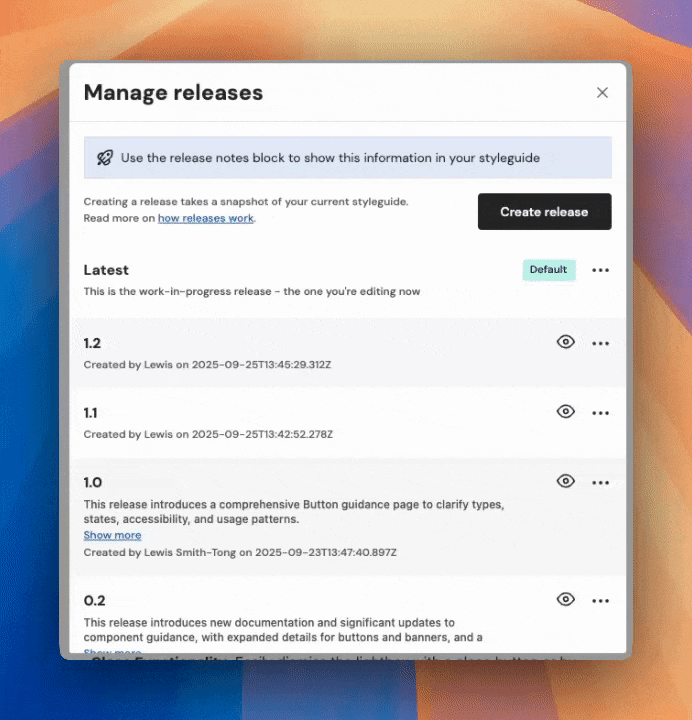
Task: Click the eye icon for release 1.0
Action: pyautogui.click(x=566, y=481)
